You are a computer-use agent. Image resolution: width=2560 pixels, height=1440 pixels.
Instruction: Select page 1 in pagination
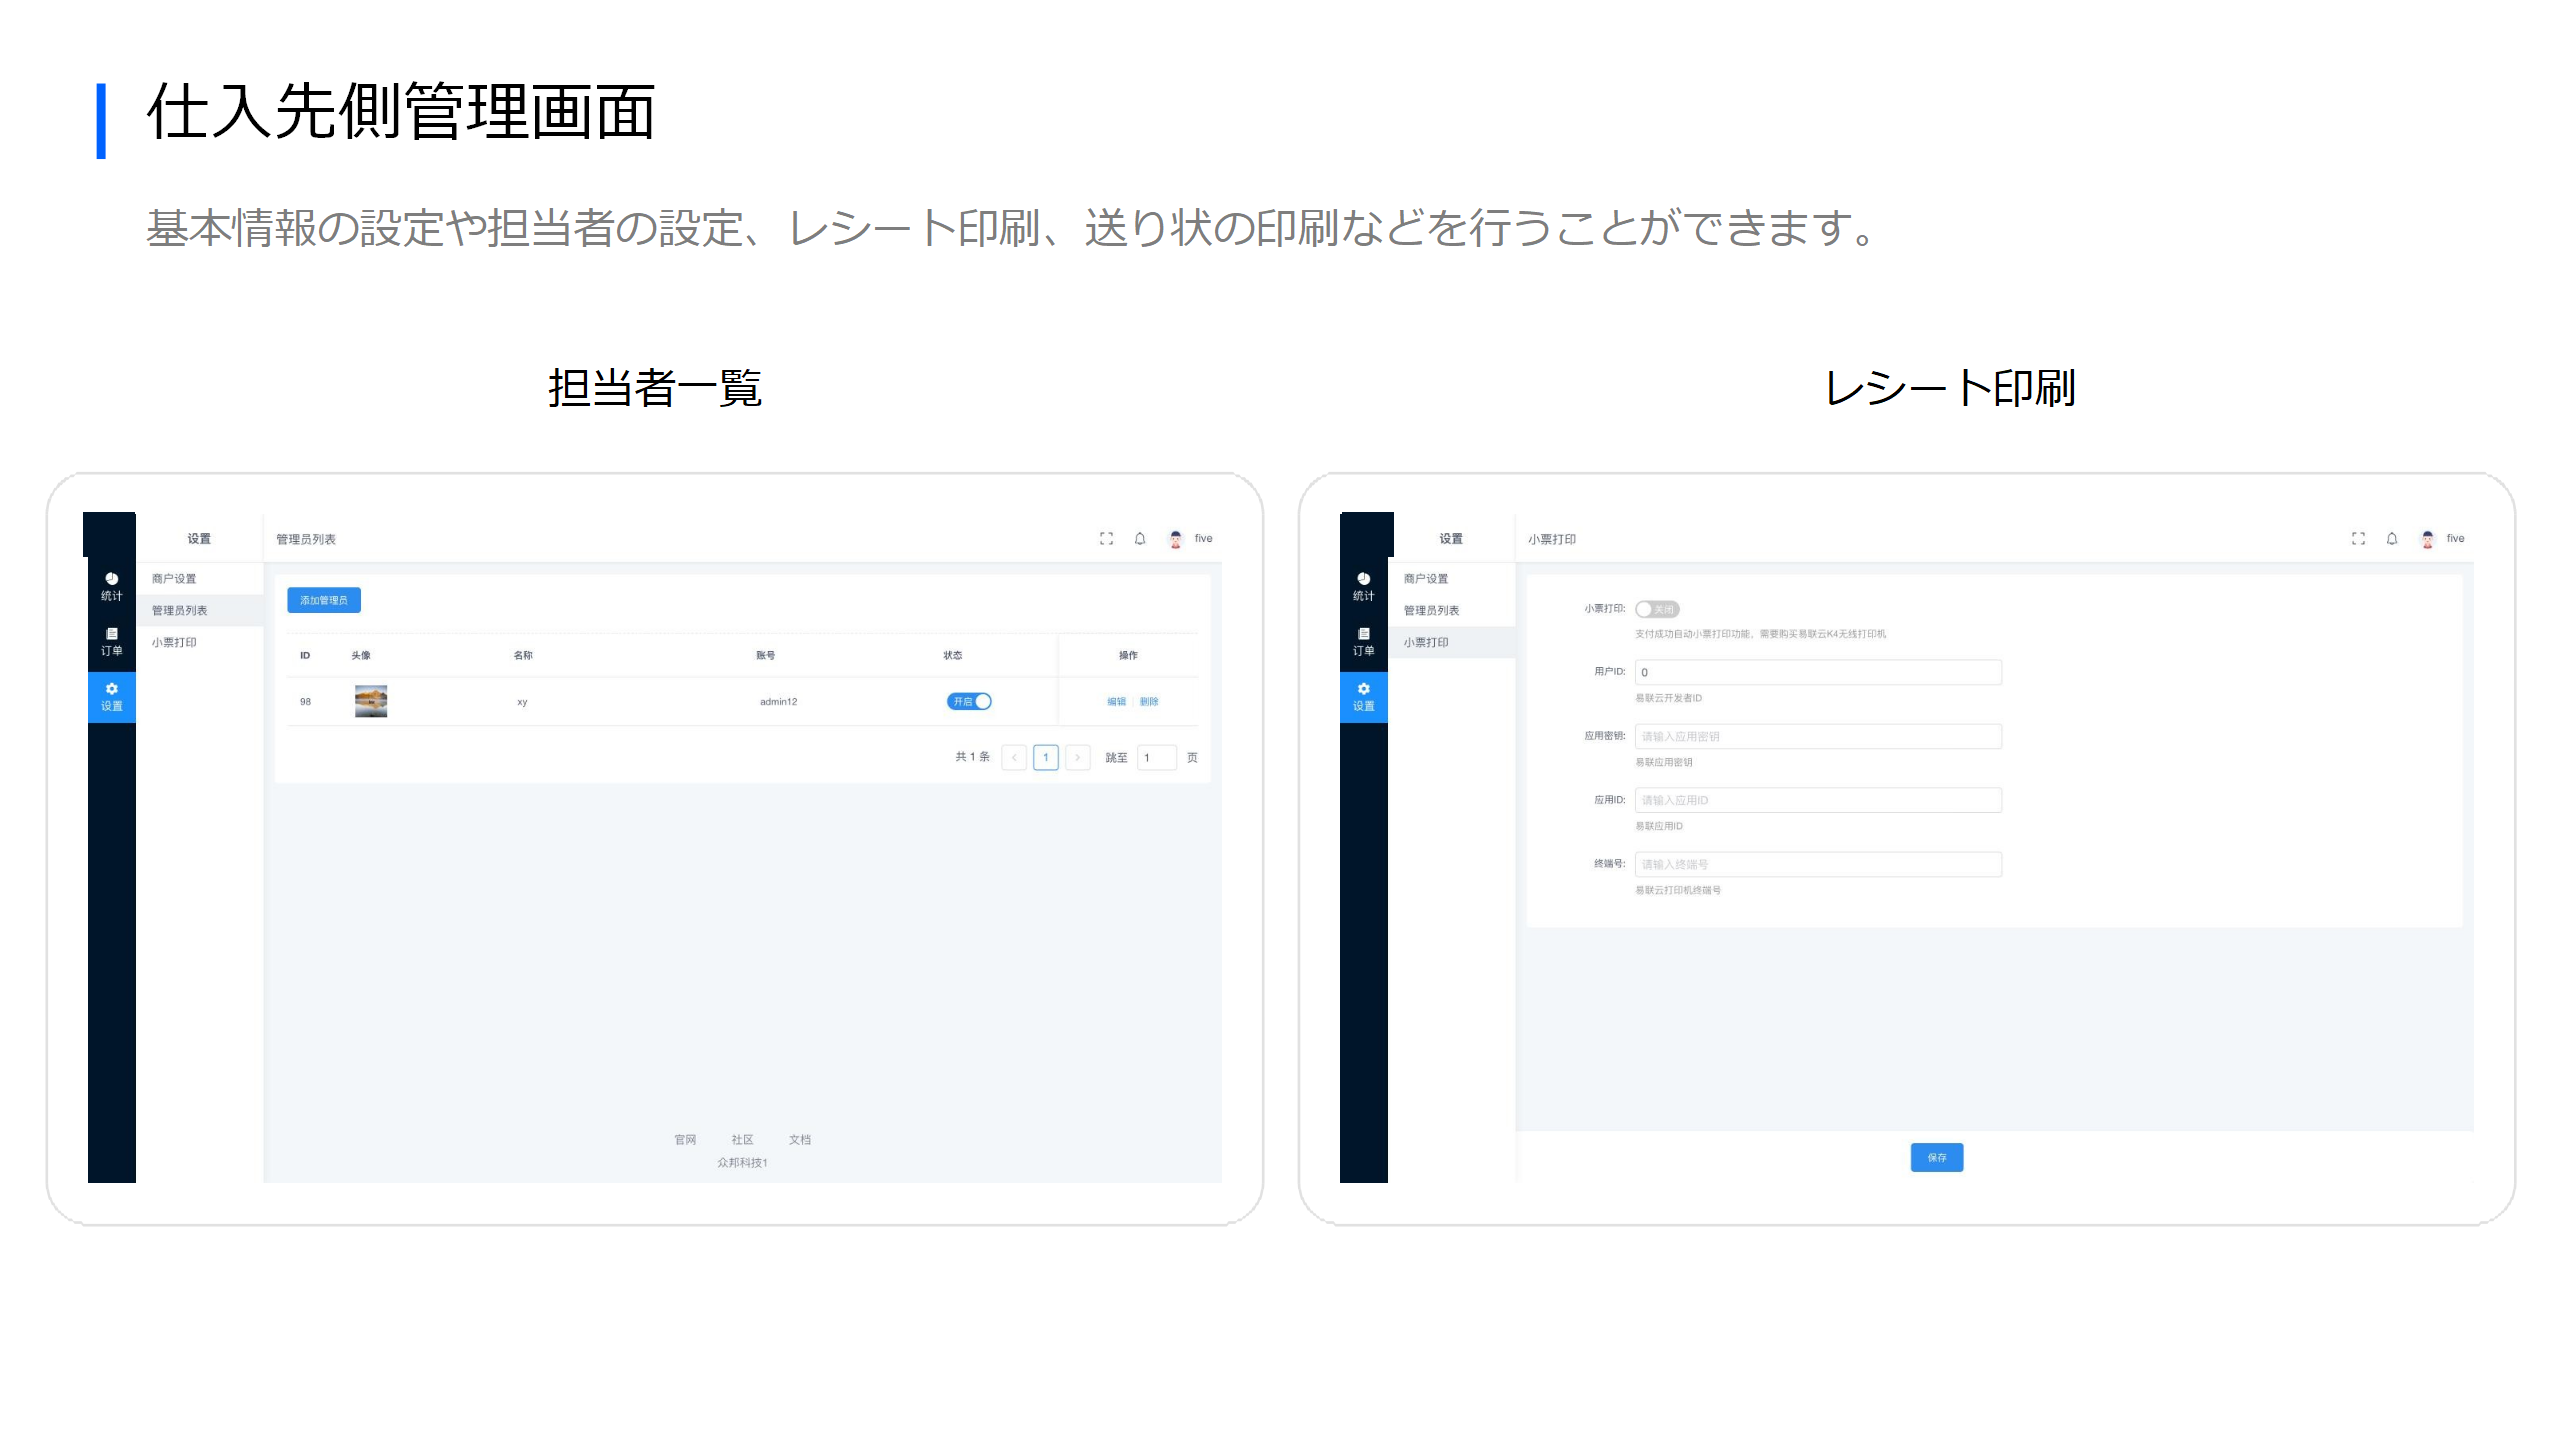point(1045,757)
